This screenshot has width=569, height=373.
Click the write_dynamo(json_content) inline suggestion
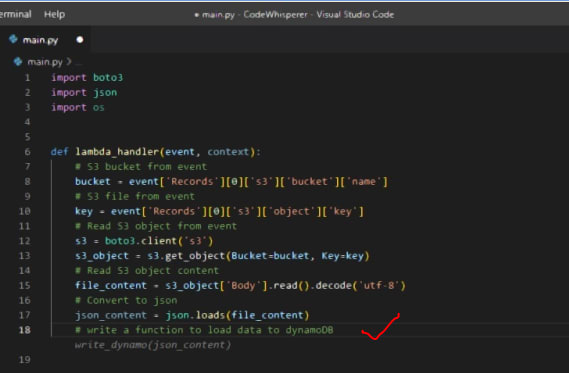click(153, 345)
